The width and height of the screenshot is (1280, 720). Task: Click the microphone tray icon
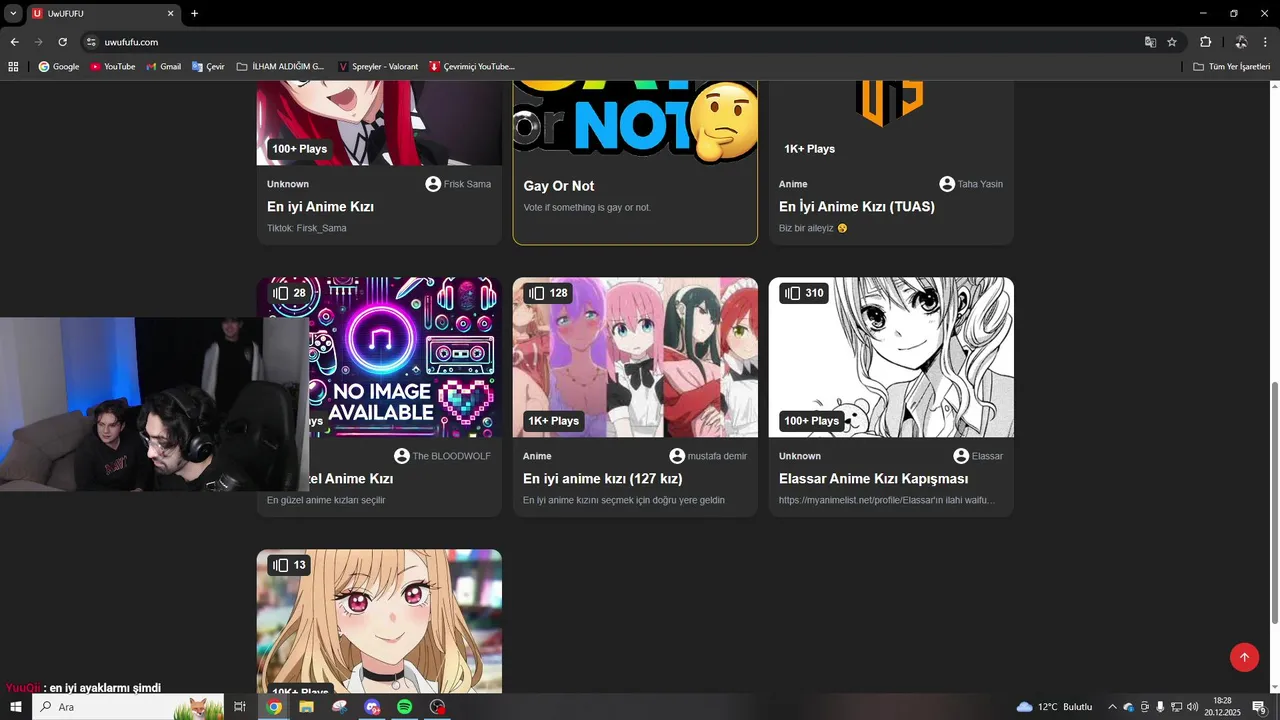[x=1160, y=707]
